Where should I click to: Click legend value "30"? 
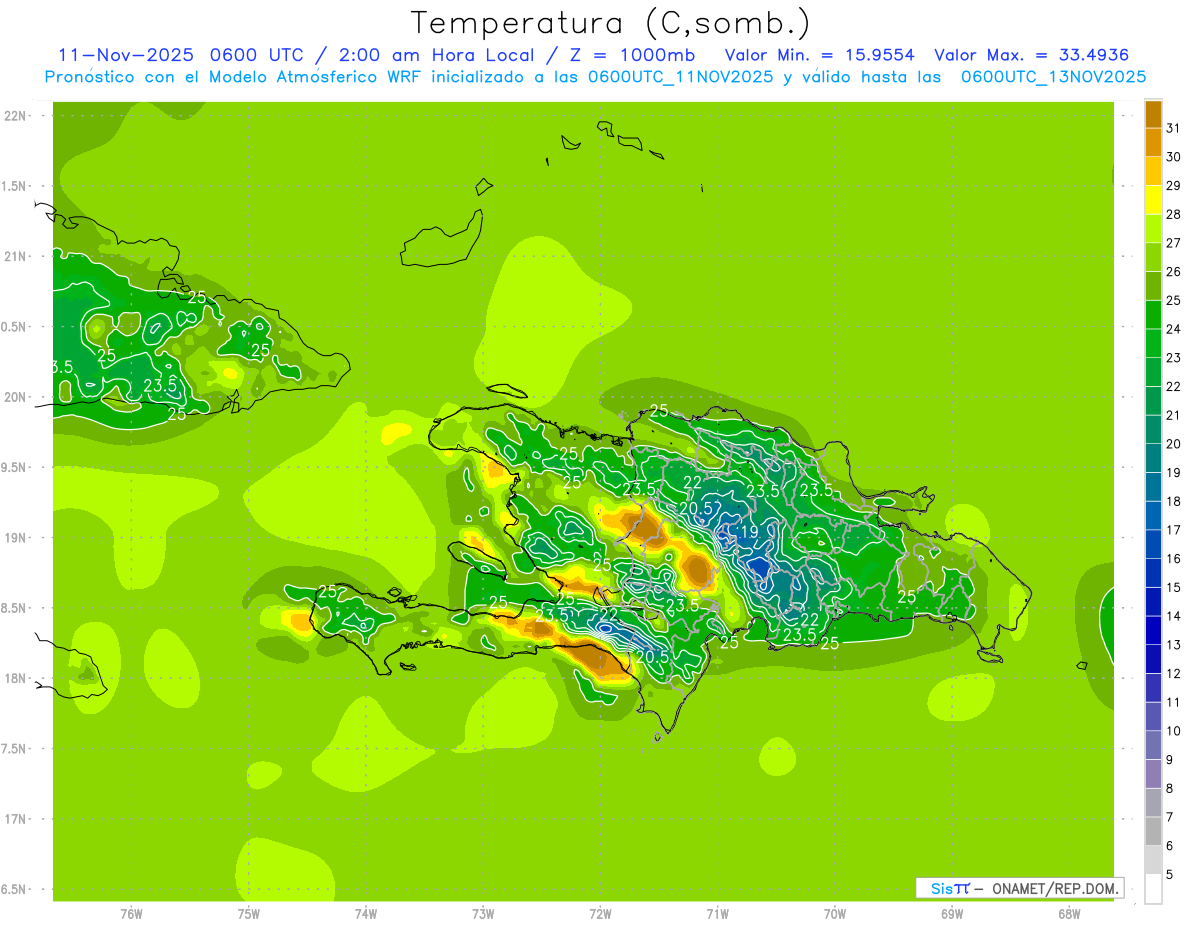(x=1174, y=157)
